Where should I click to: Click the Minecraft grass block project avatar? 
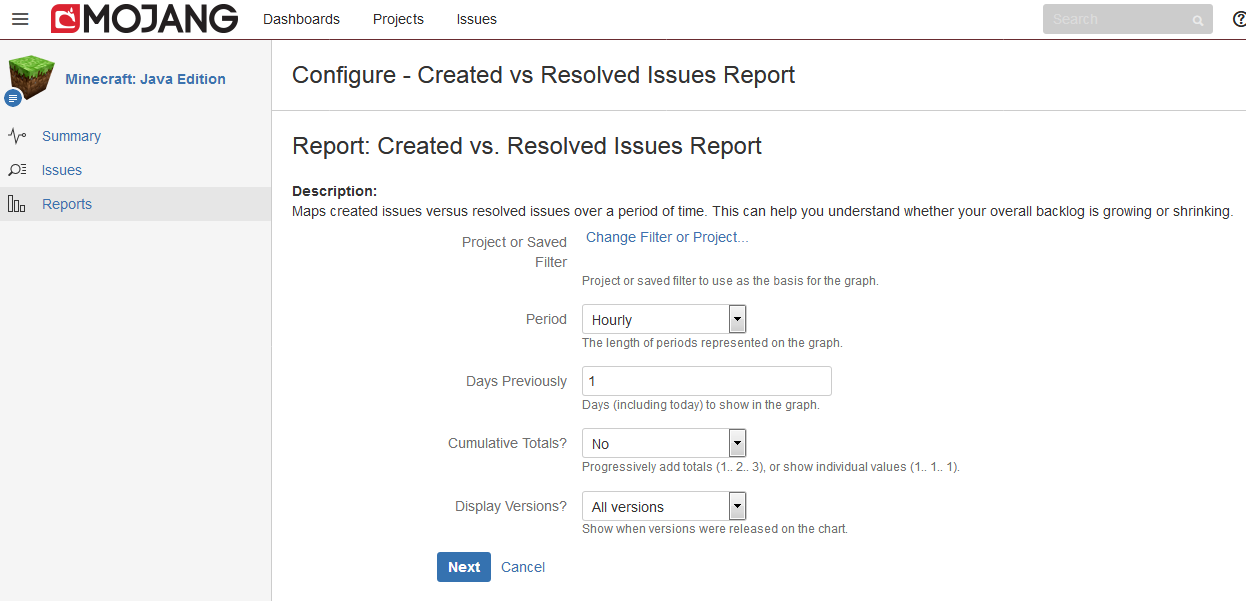[x=31, y=77]
